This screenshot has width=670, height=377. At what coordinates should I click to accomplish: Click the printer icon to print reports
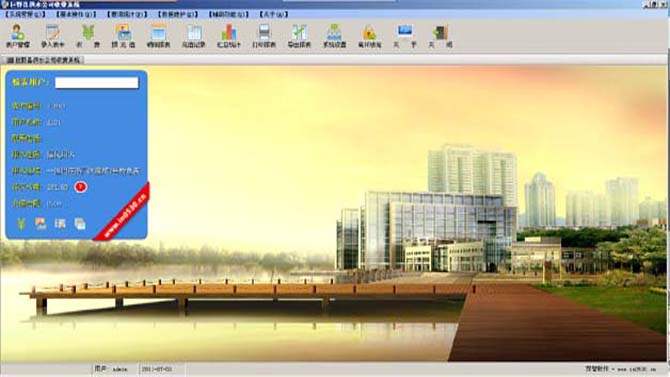click(264, 36)
